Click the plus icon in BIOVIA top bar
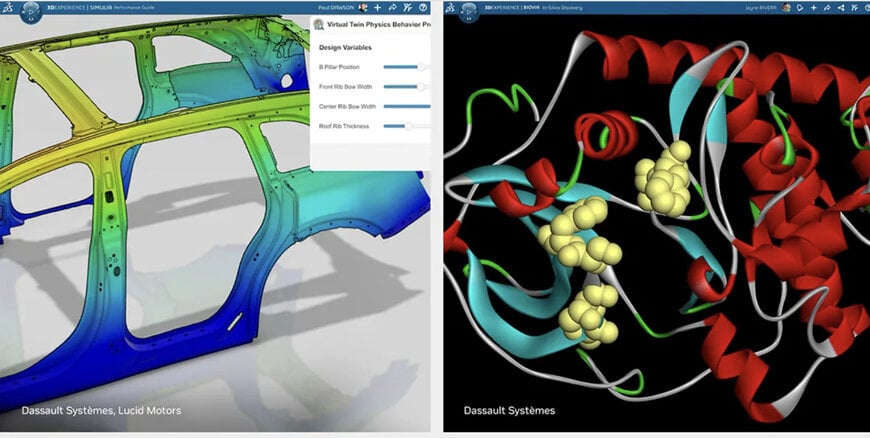This screenshot has width=870, height=438. pyautogui.click(x=814, y=7)
